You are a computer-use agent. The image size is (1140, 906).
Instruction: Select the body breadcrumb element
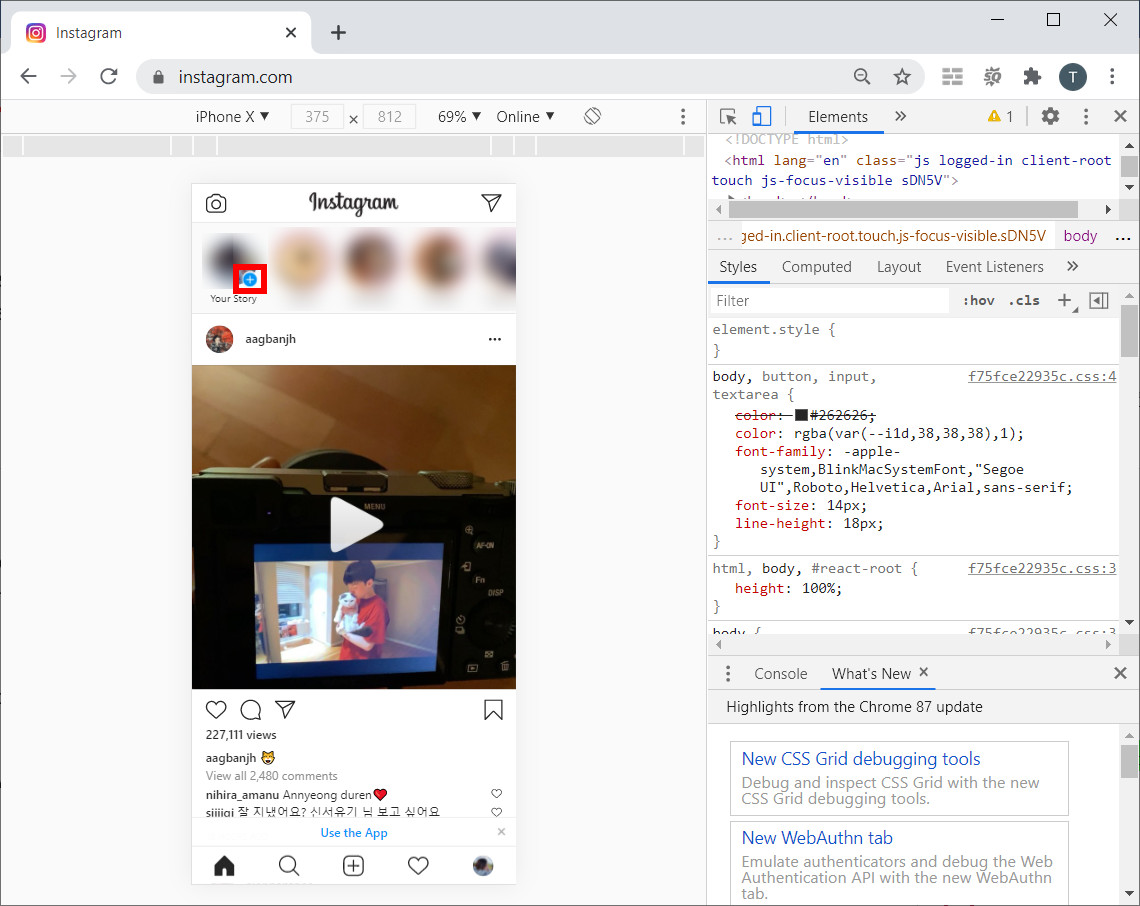[1080, 236]
